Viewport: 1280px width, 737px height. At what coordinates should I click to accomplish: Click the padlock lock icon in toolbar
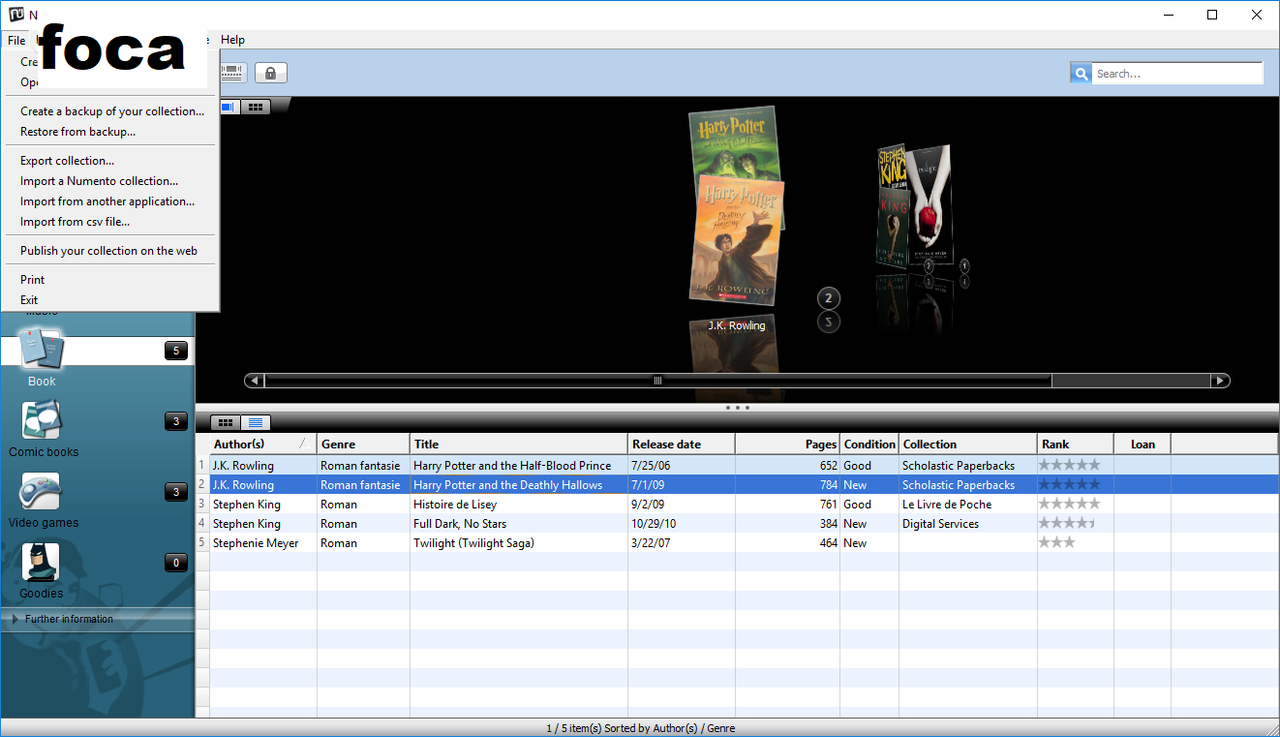click(270, 73)
